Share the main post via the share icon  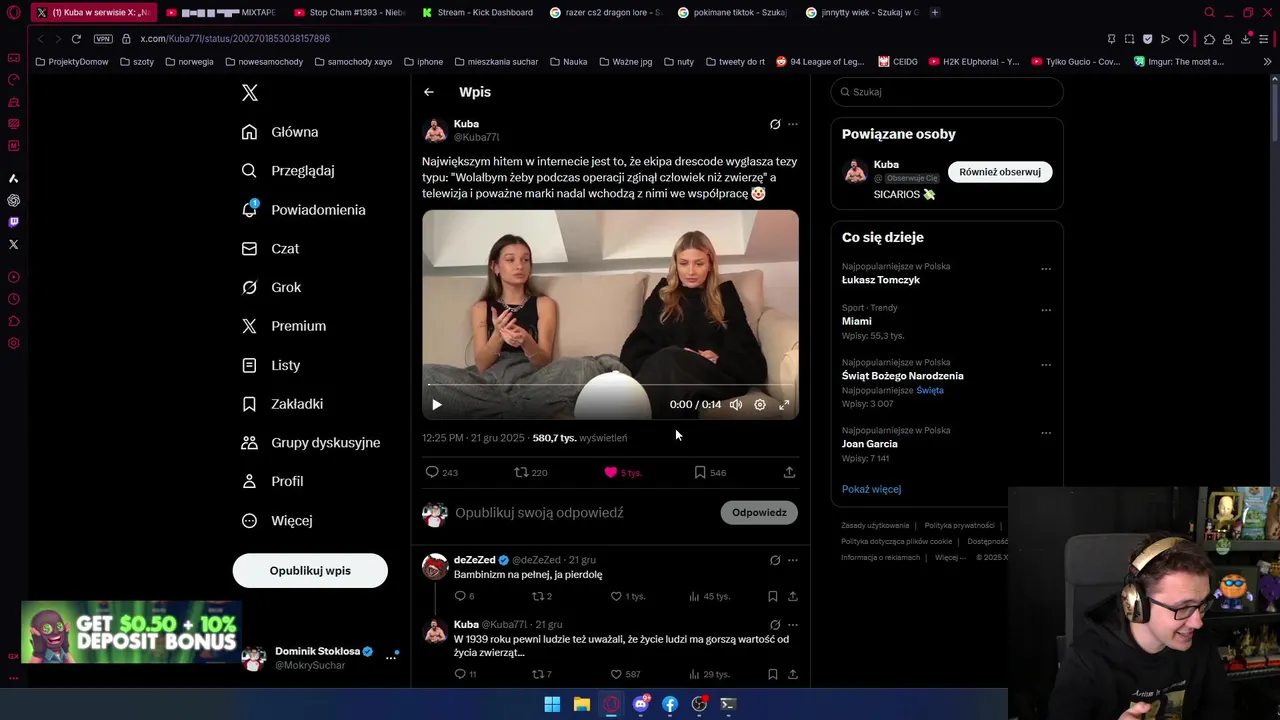coord(789,472)
